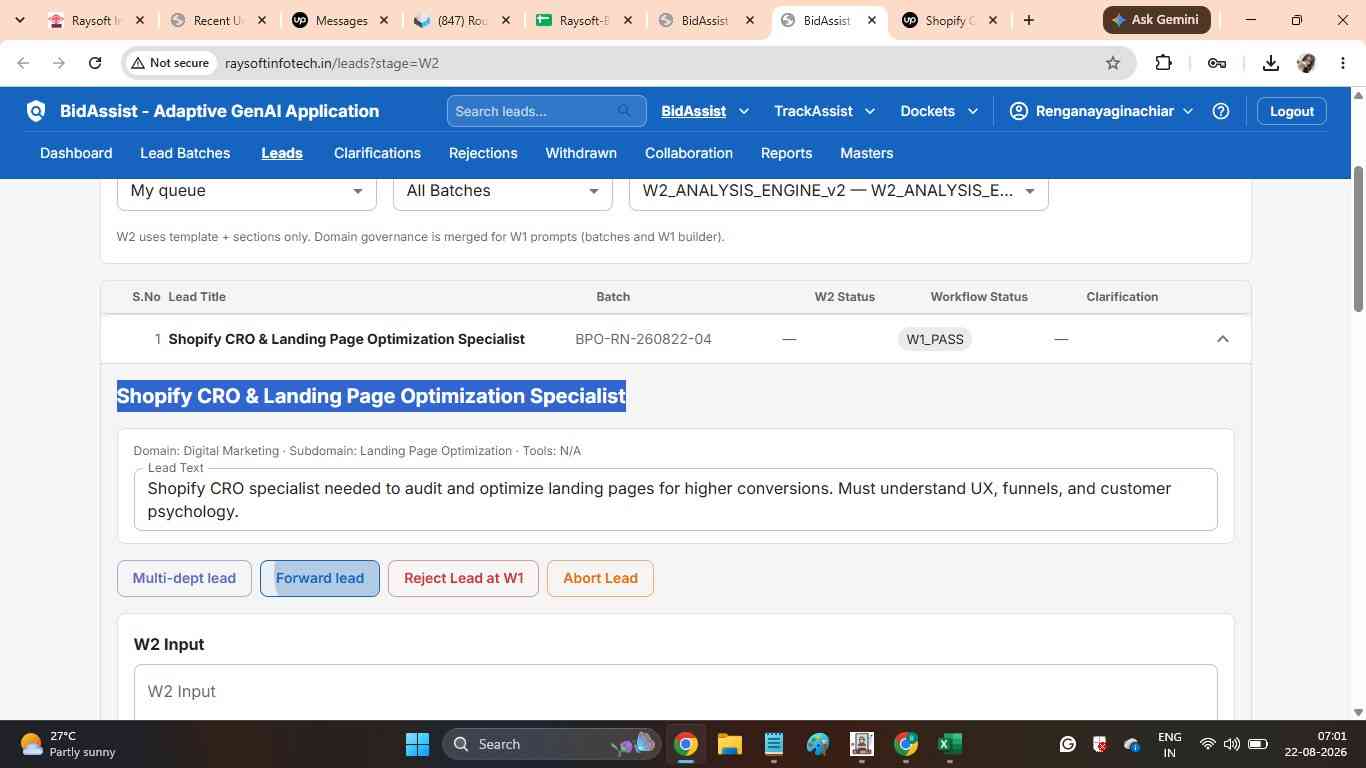Click the Forward lead button
The width and height of the screenshot is (1366, 768).
click(x=320, y=578)
